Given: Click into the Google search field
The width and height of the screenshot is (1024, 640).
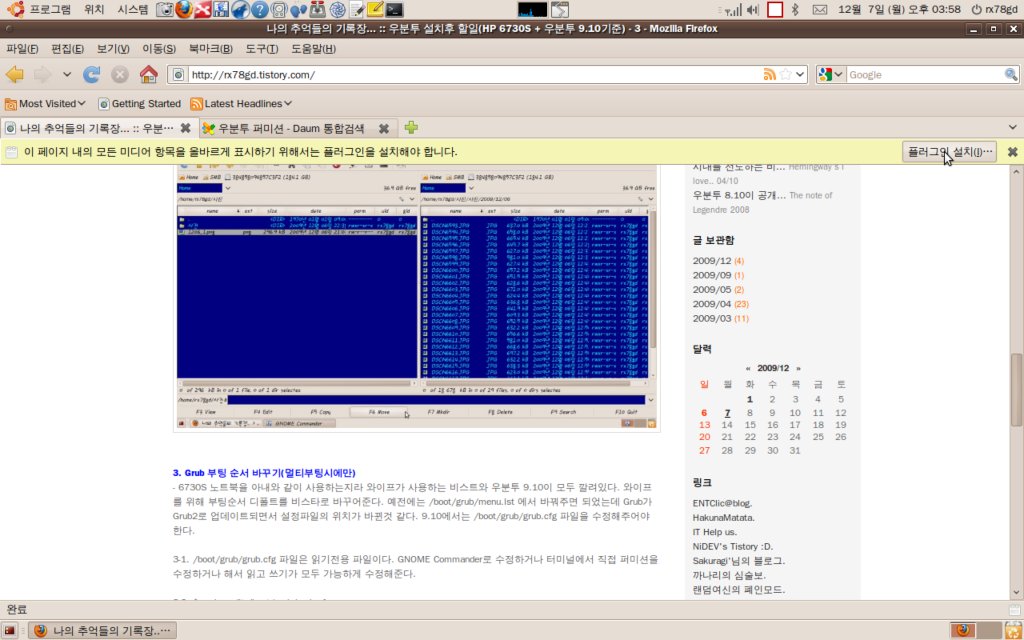Looking at the screenshot, I should (x=924, y=74).
